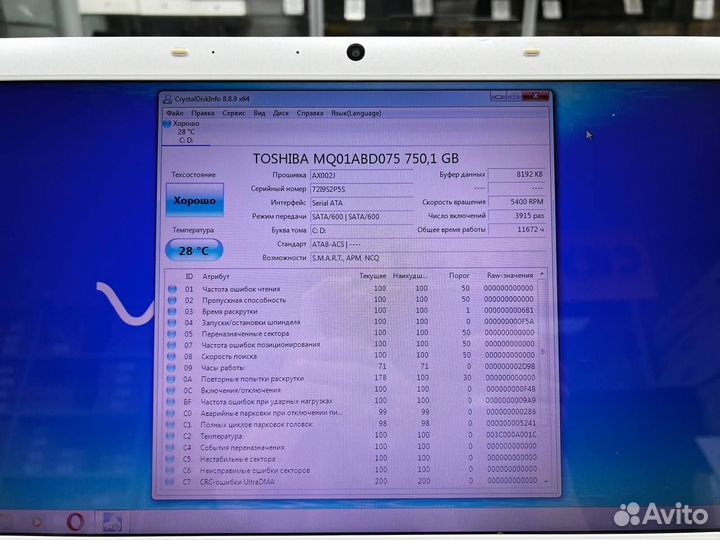Image resolution: width=720 pixels, height=540 pixels.
Task: Click status icon for C6 Неисправимые ошибки секторов
Action: [x=169, y=470]
